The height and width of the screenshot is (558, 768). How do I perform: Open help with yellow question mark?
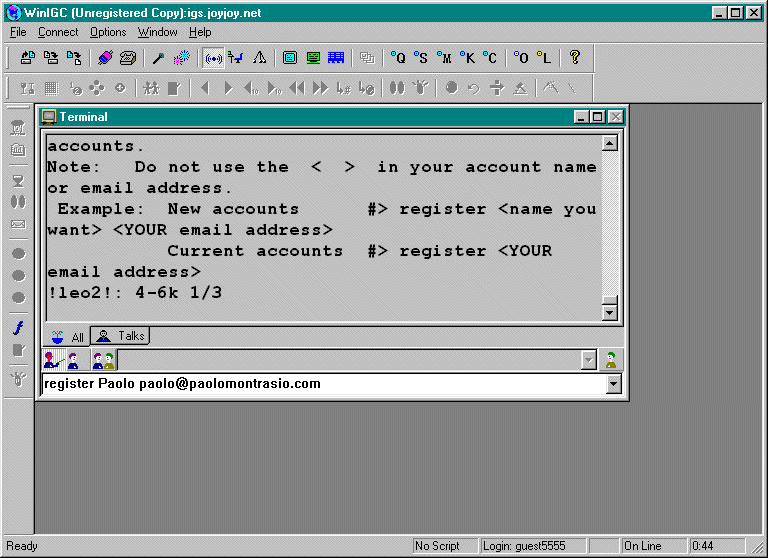tap(575, 58)
